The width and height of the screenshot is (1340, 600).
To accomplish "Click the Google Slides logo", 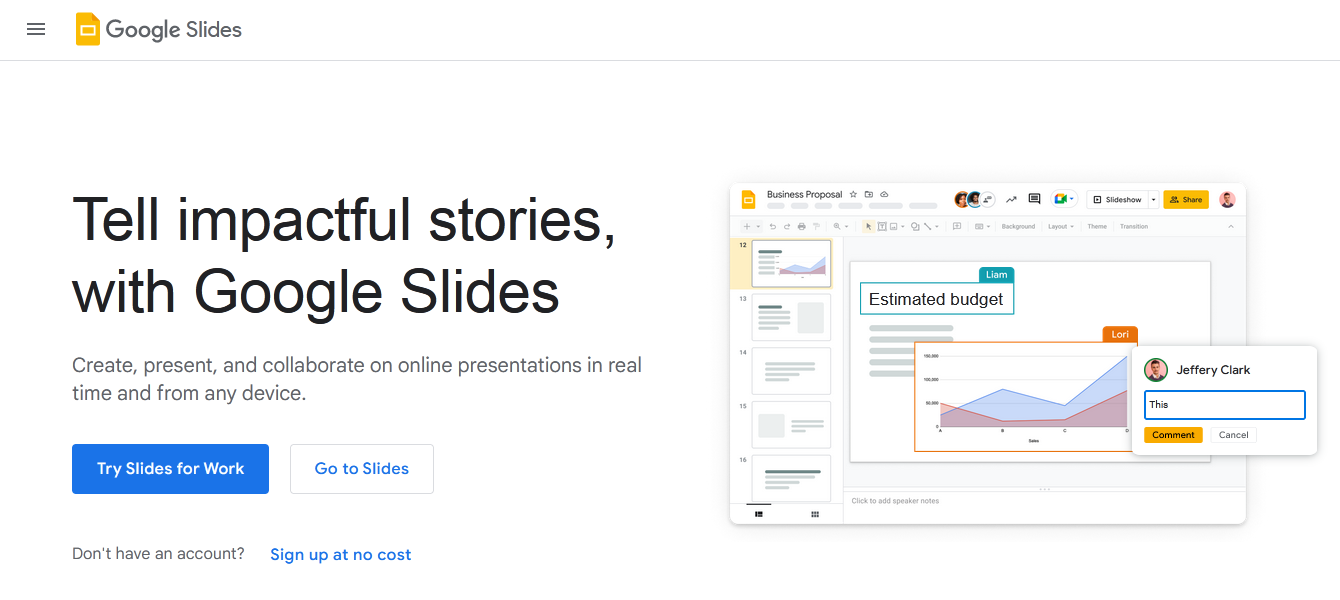I will click(159, 29).
